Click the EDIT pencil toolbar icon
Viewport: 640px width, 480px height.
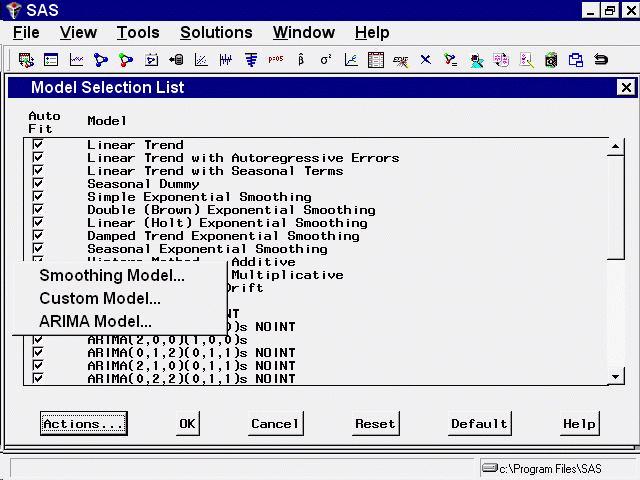pyautogui.click(x=401, y=61)
